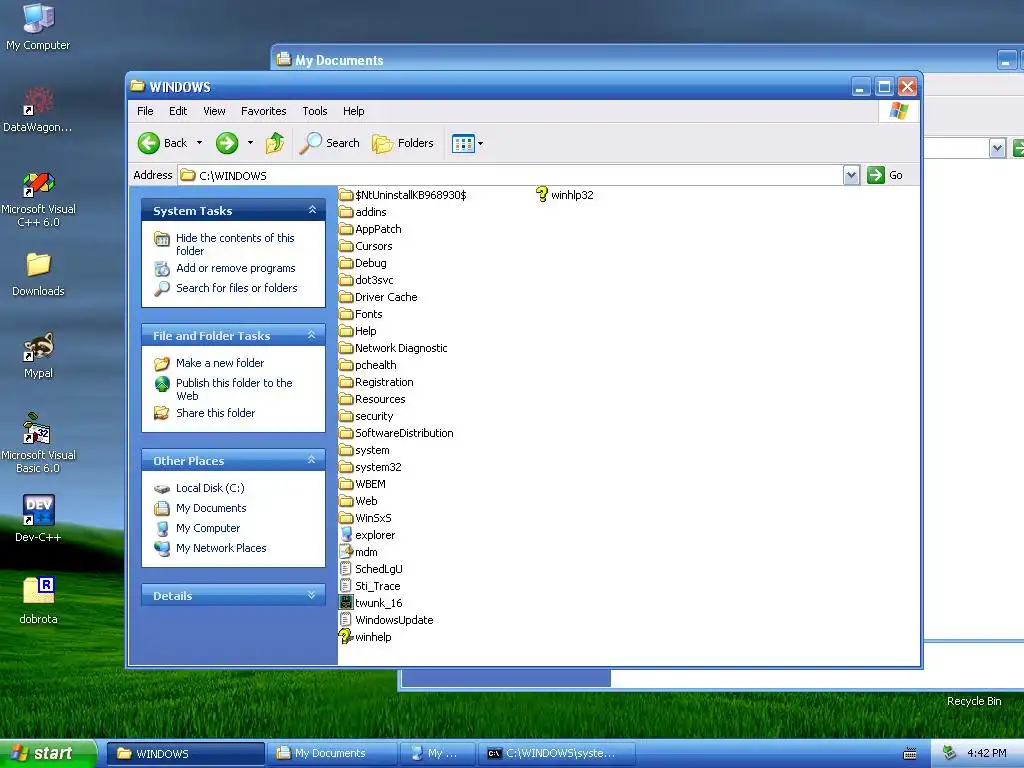Viewport: 1024px width, 768px height.
Task: Select Microsoft Visual Basic 6.0 shortcut
Action: (38, 443)
